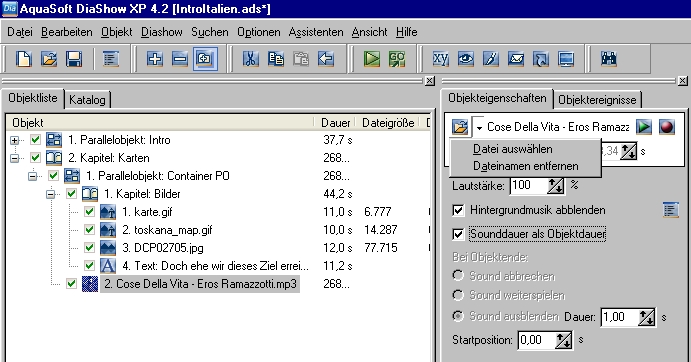
Task: Switch to the Objektereignisse tab
Action: [597, 100]
